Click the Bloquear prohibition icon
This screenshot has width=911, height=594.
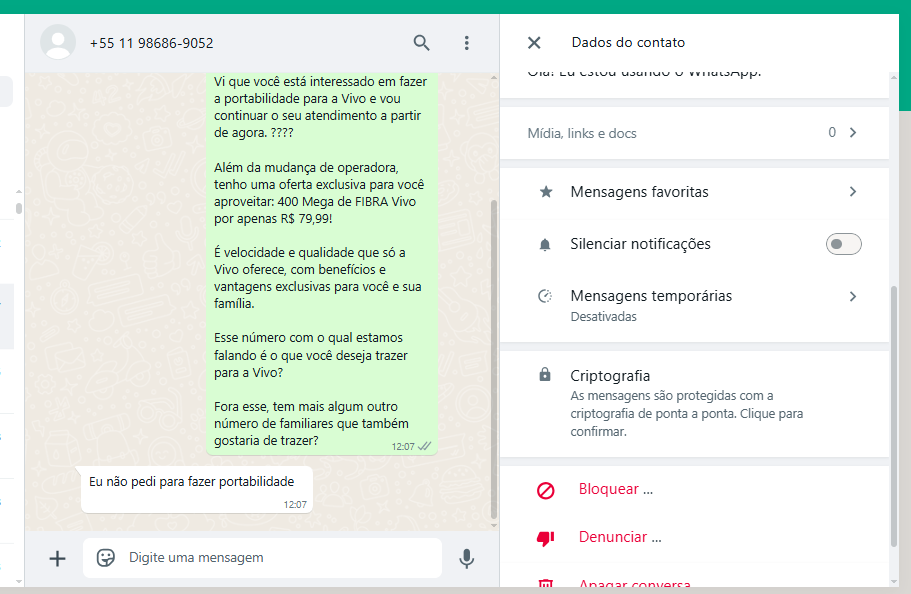[546, 491]
